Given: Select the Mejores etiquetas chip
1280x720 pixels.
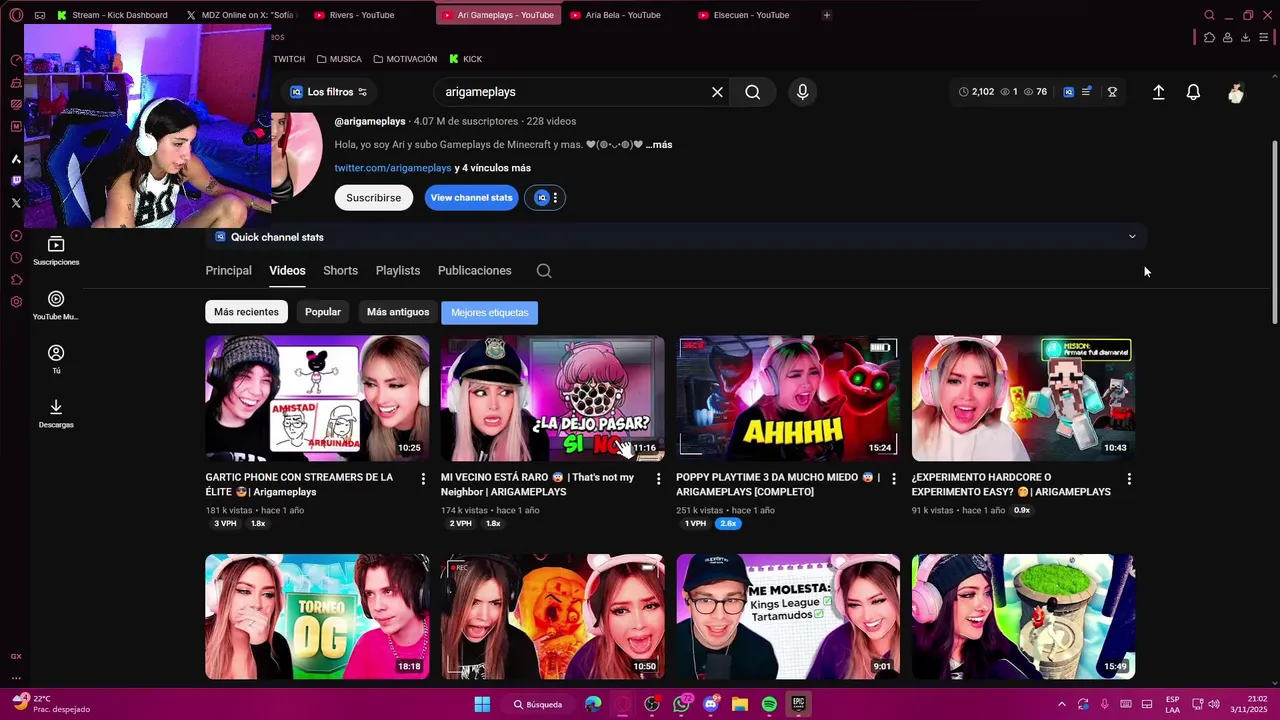Looking at the screenshot, I should tap(490, 313).
